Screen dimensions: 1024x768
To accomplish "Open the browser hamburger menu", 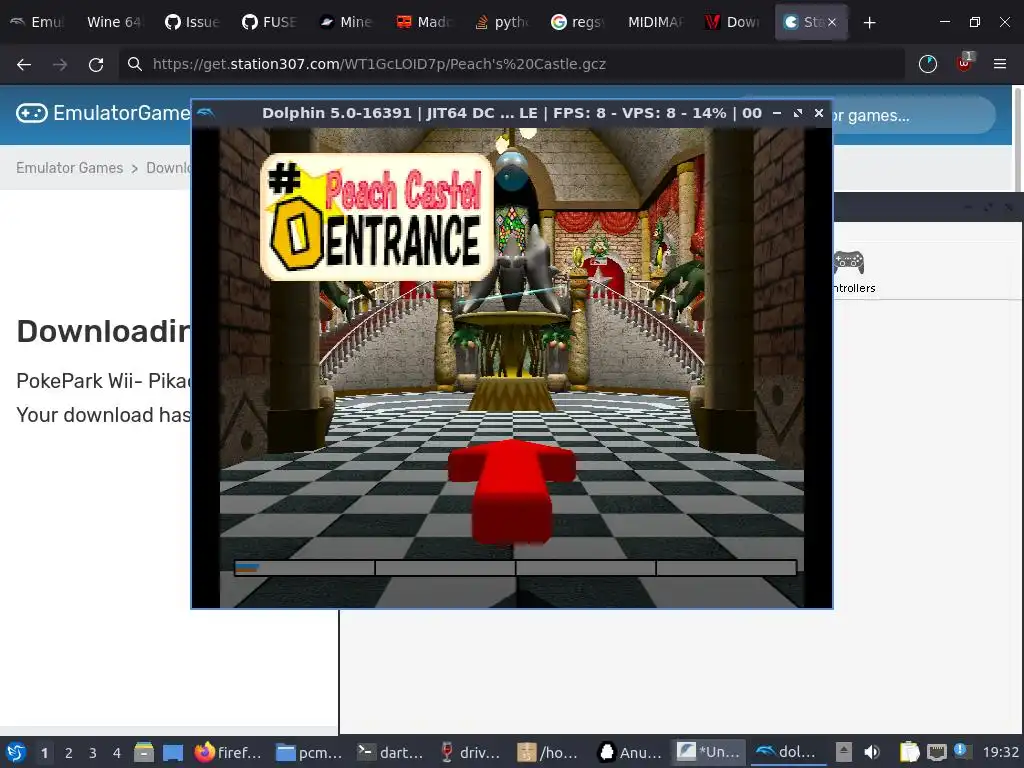I will click(1000, 64).
